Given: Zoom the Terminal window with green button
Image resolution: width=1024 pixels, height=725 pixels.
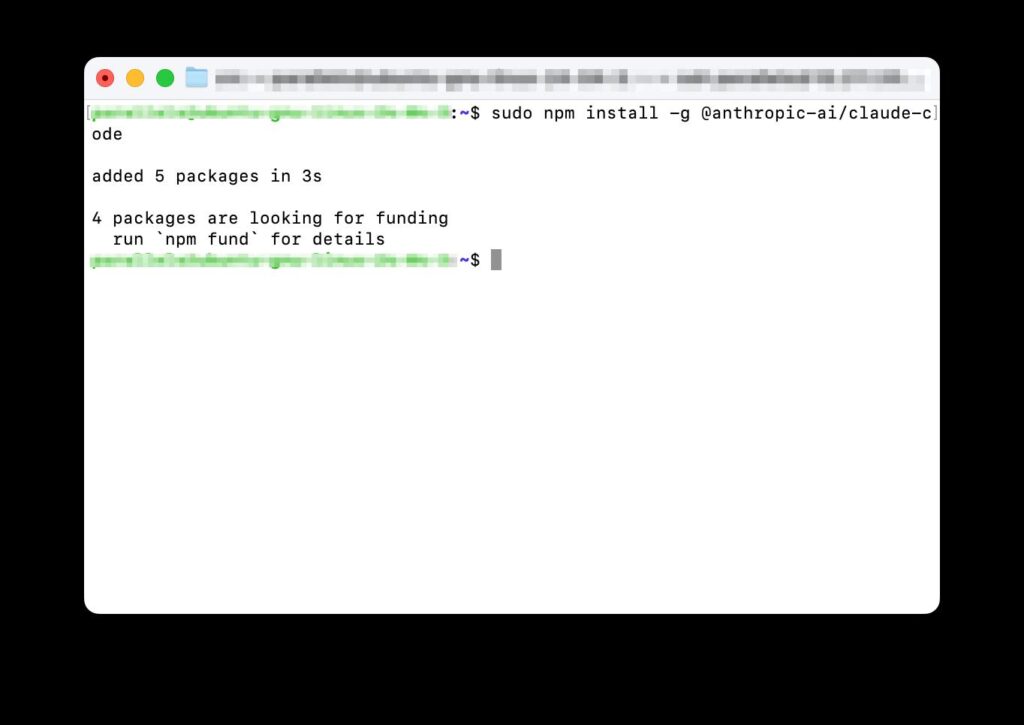Looking at the screenshot, I should [165, 78].
